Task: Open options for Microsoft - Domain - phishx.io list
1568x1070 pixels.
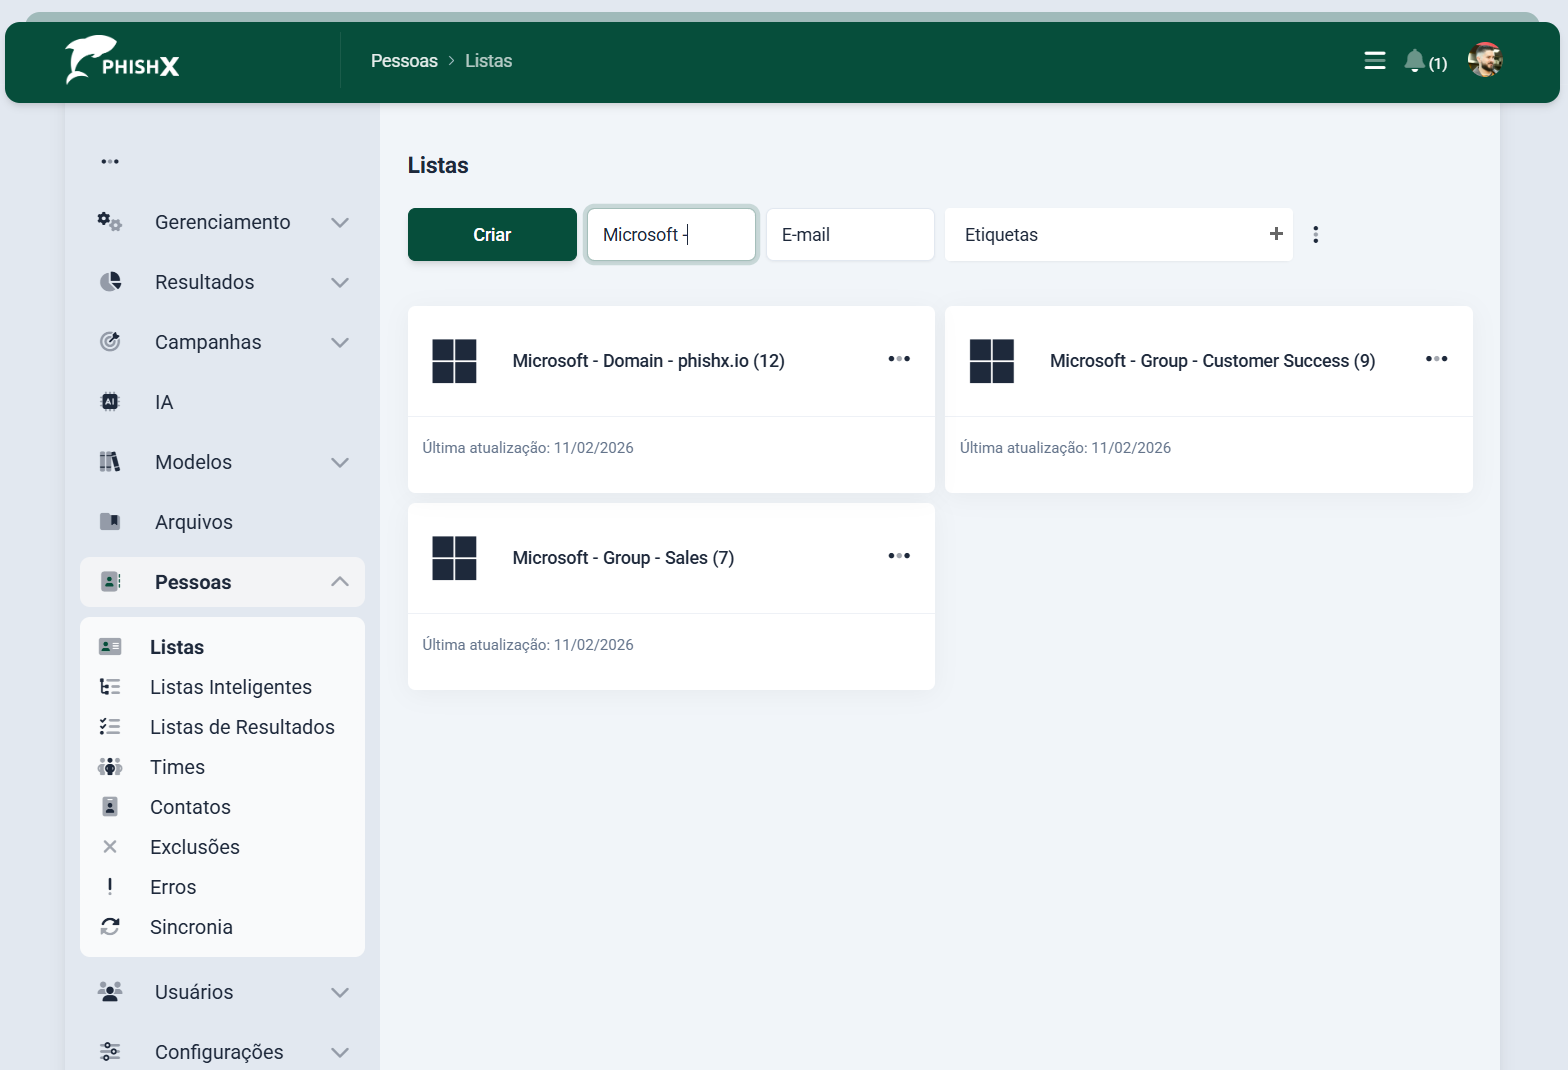Action: (x=899, y=359)
